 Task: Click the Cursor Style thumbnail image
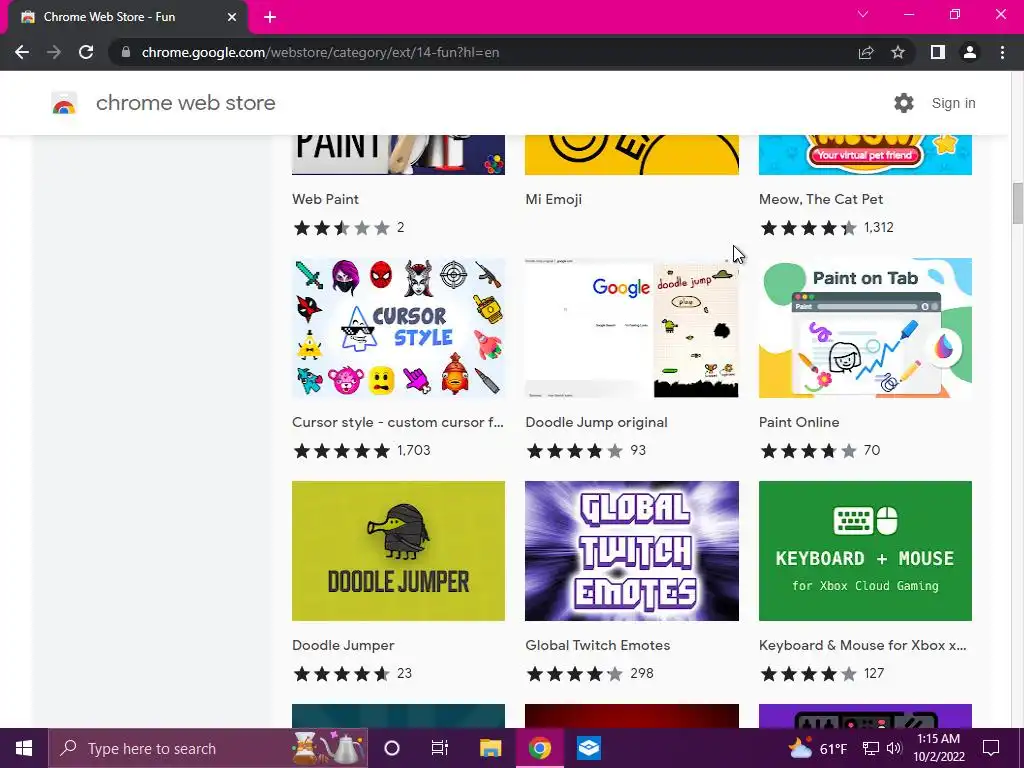click(x=398, y=328)
